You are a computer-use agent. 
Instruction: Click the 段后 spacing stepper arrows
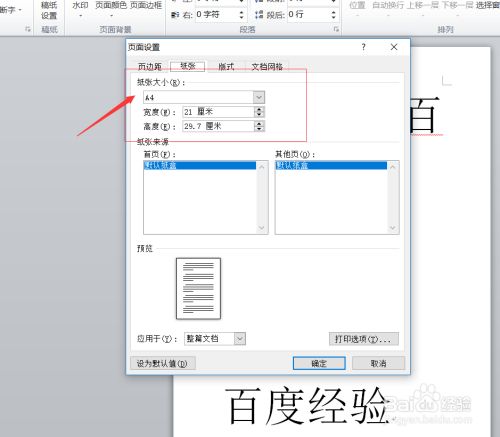[x=334, y=15]
